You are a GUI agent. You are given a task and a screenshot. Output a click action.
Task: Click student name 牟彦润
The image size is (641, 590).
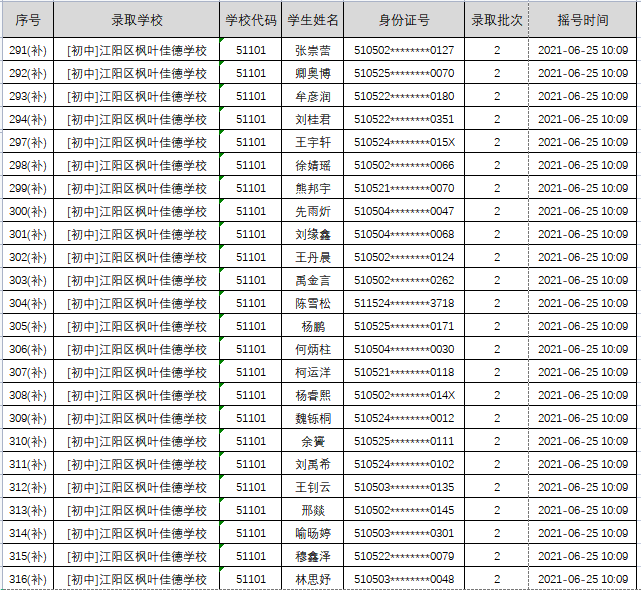click(313, 96)
